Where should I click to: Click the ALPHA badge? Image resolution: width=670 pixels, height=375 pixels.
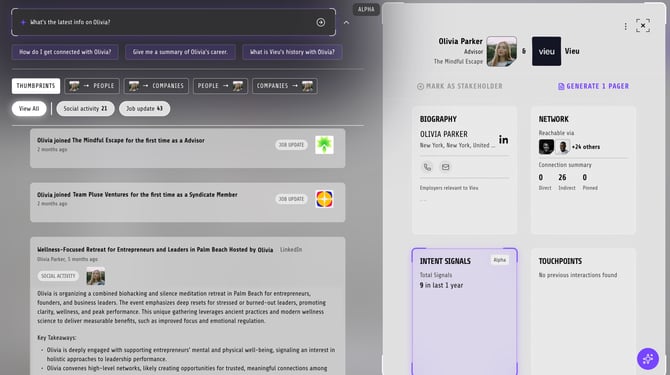366,9
